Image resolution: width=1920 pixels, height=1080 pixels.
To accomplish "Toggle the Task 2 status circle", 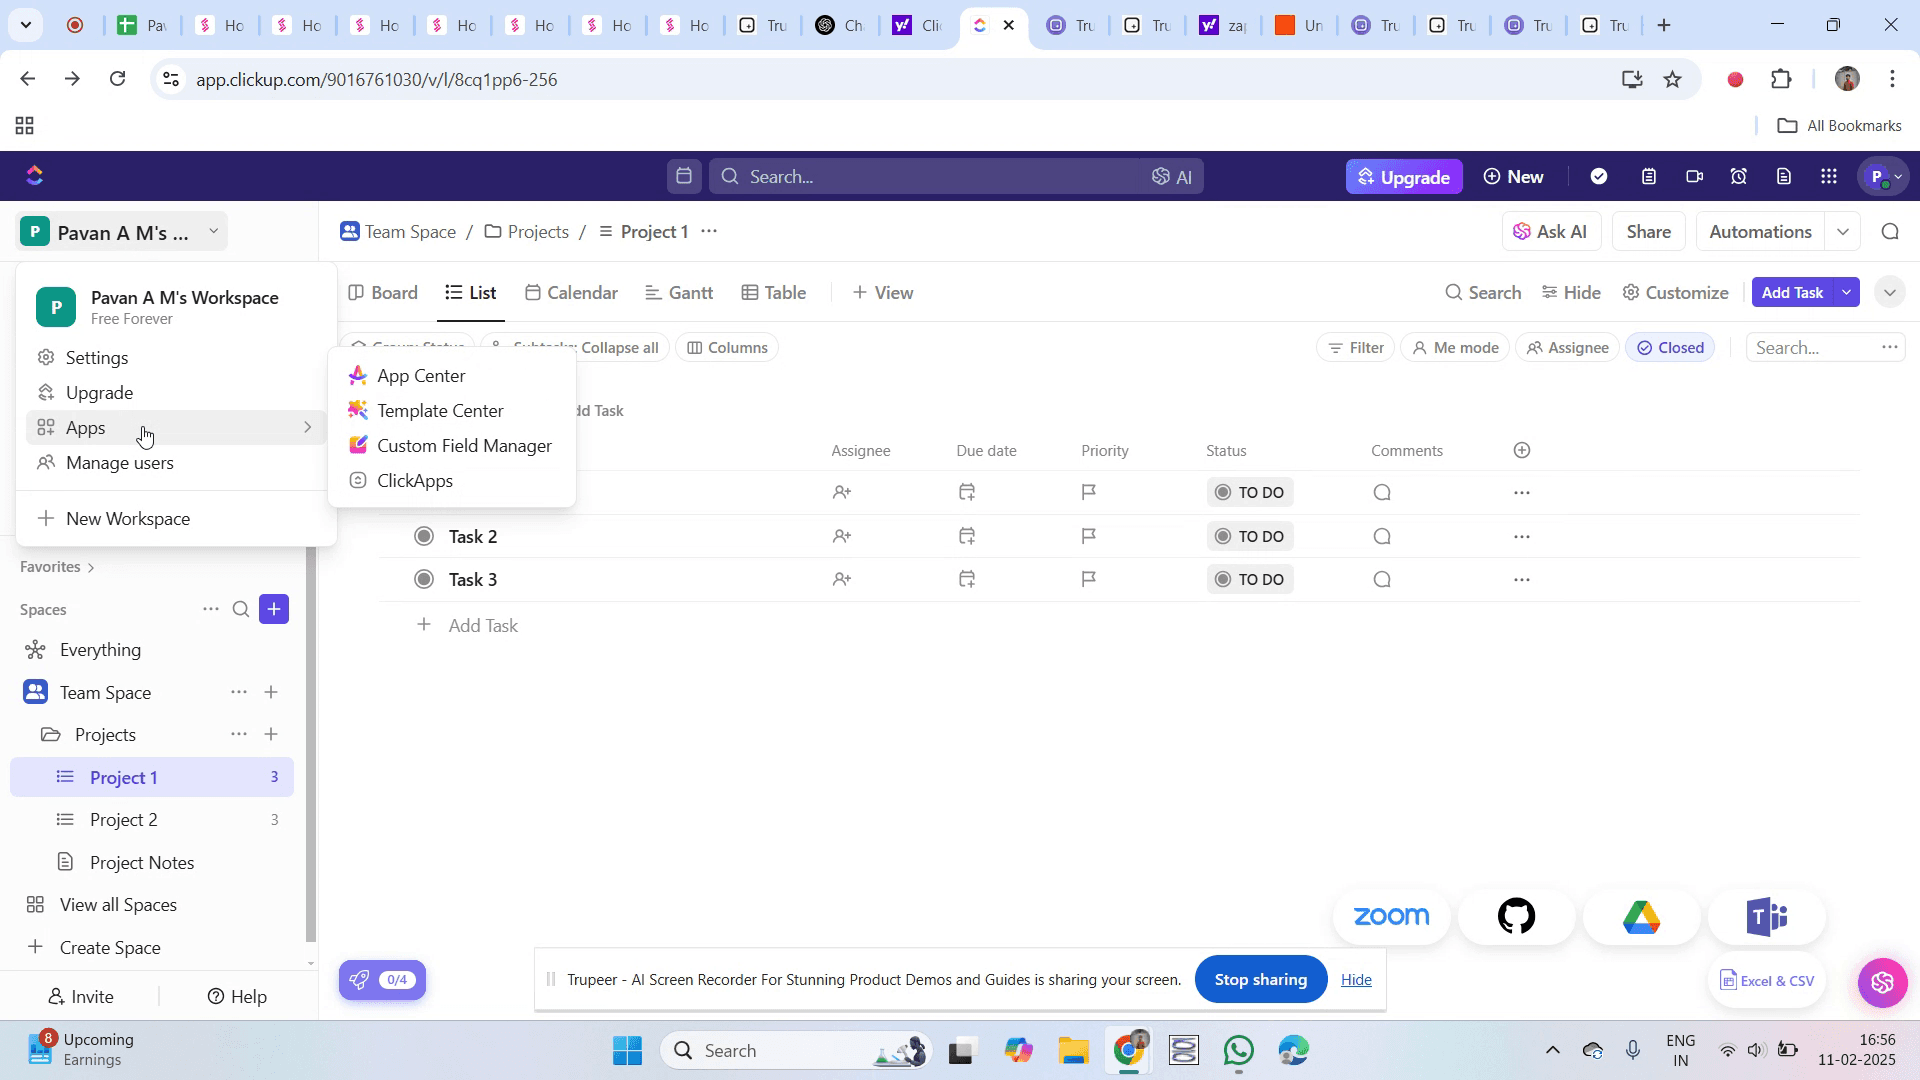I will coord(424,536).
